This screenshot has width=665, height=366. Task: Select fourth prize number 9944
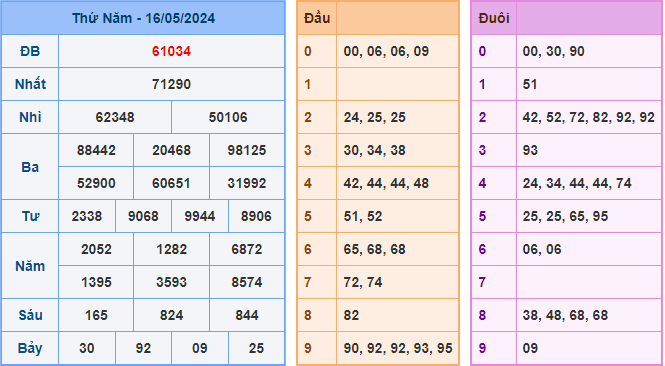point(200,217)
